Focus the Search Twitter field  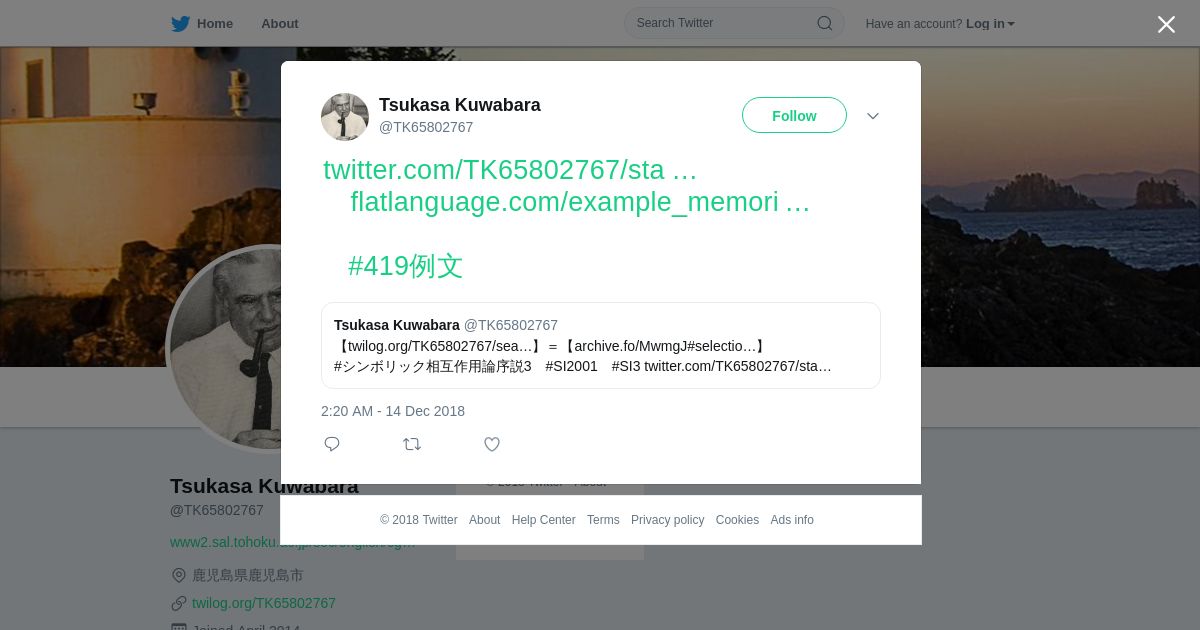[x=734, y=23]
